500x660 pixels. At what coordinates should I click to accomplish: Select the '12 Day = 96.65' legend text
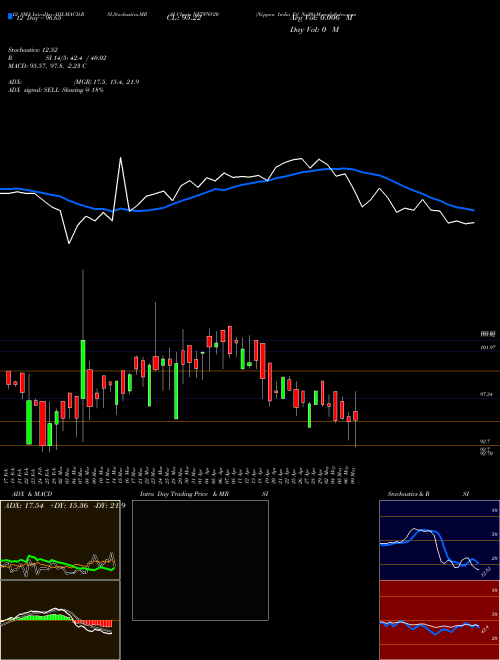[39, 18]
